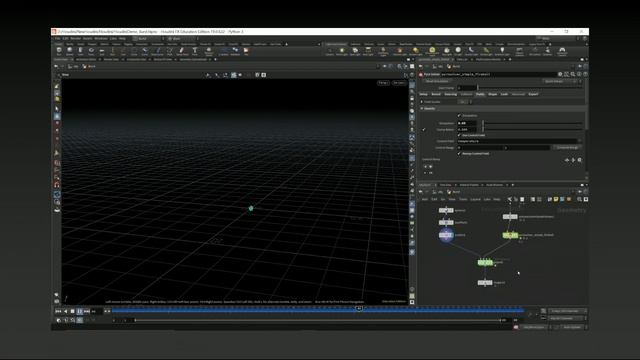Jump to the first frame button
The image size is (640, 360).
click(58, 311)
